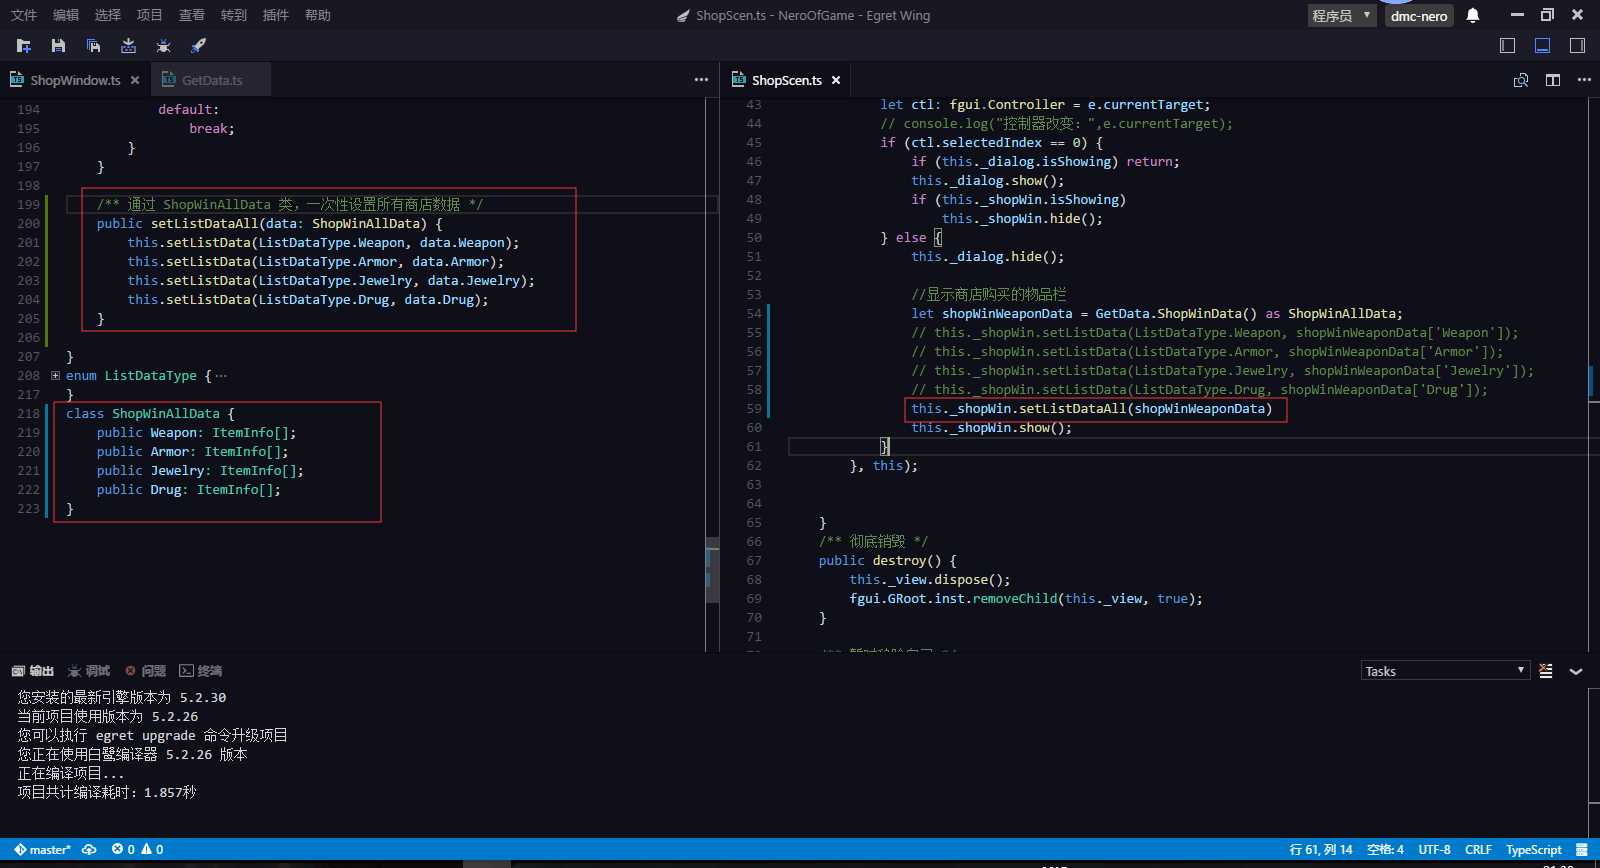Select the TypeScript language mode
The image size is (1600, 868).
[1533, 850]
